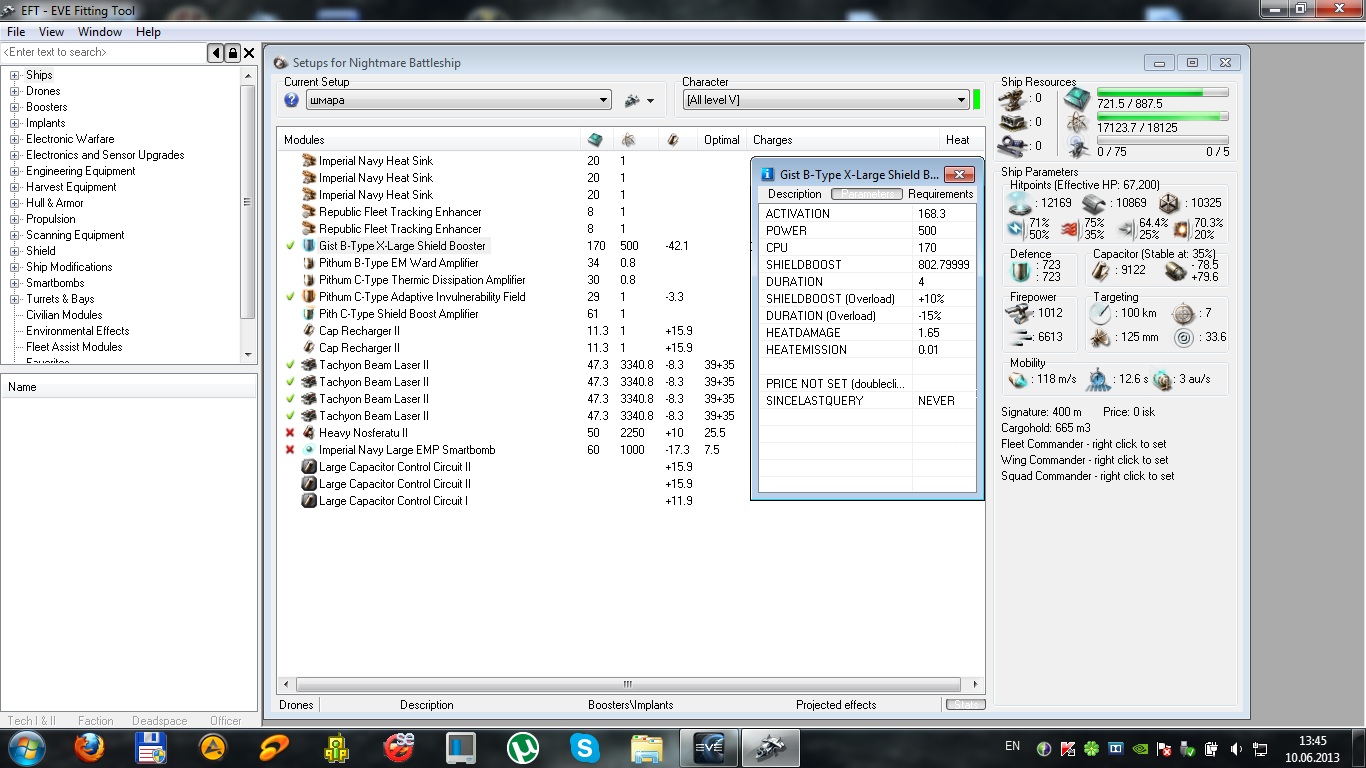Open the Help menu
Screen dimensions: 1366x768
pos(148,32)
